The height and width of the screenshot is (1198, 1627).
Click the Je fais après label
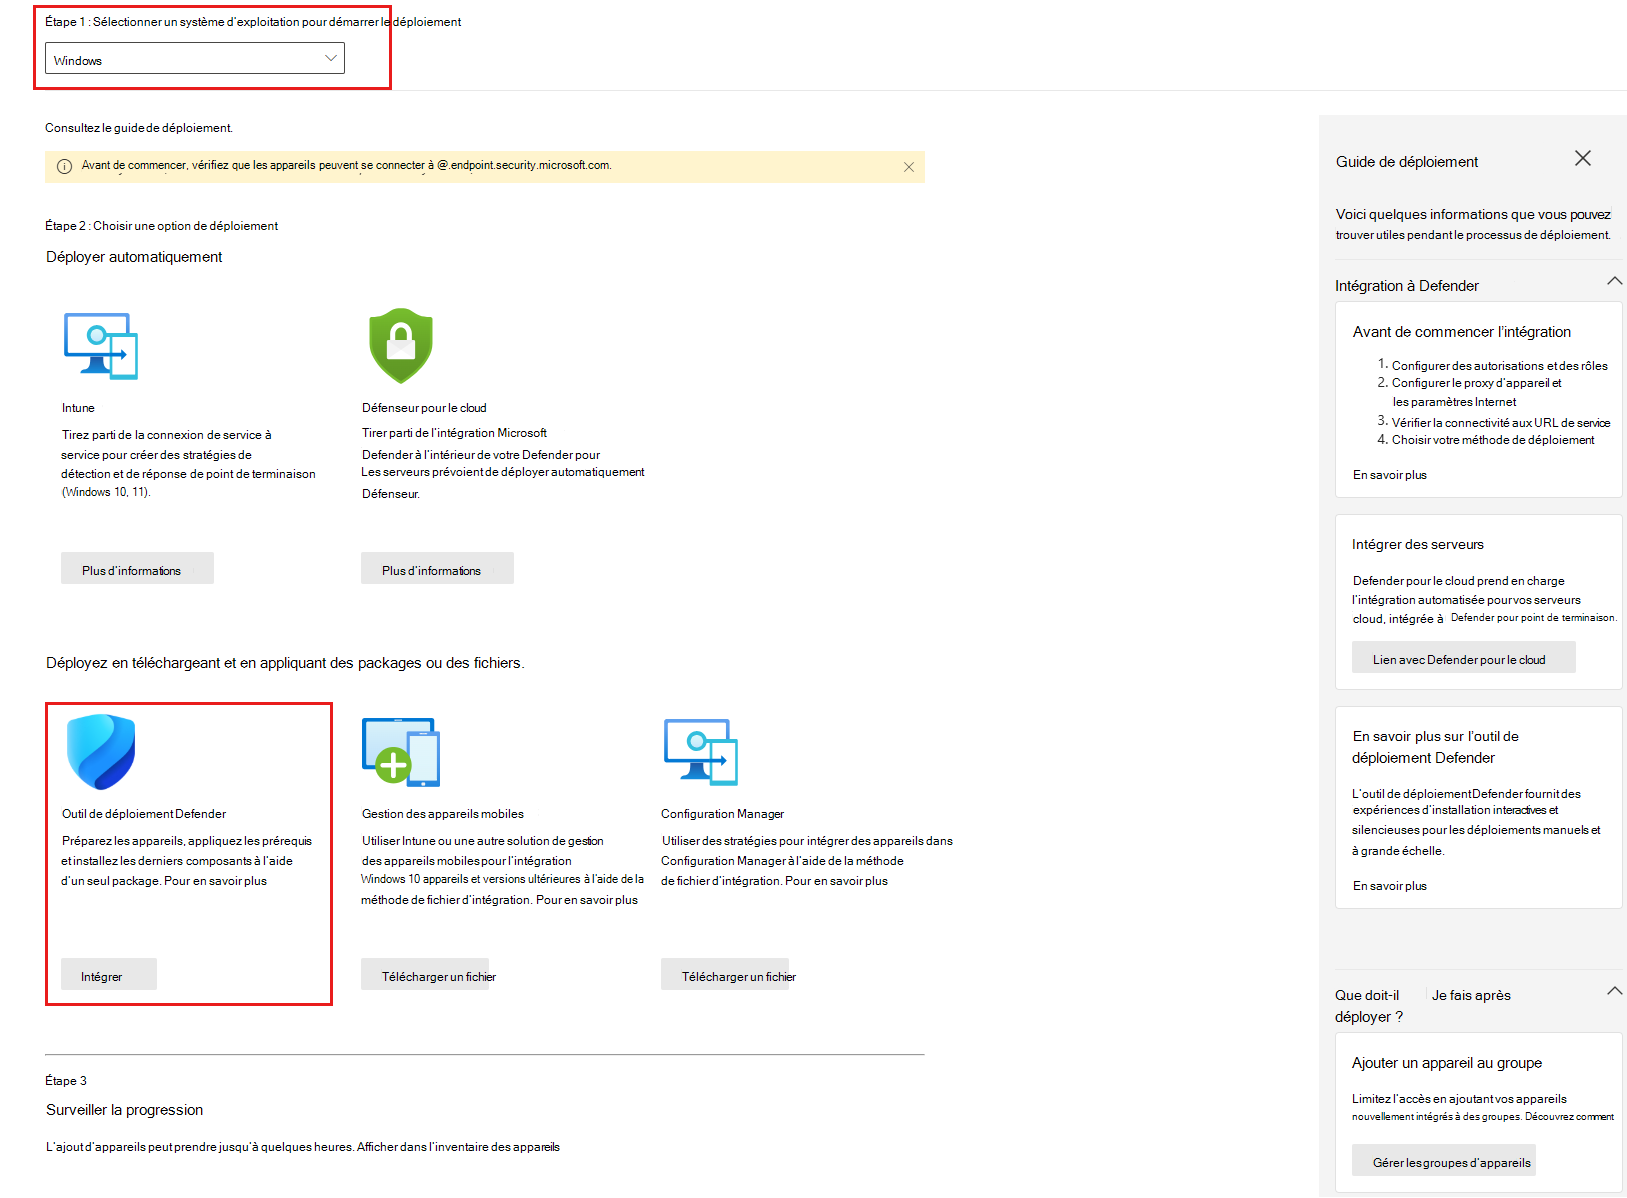click(x=1471, y=995)
